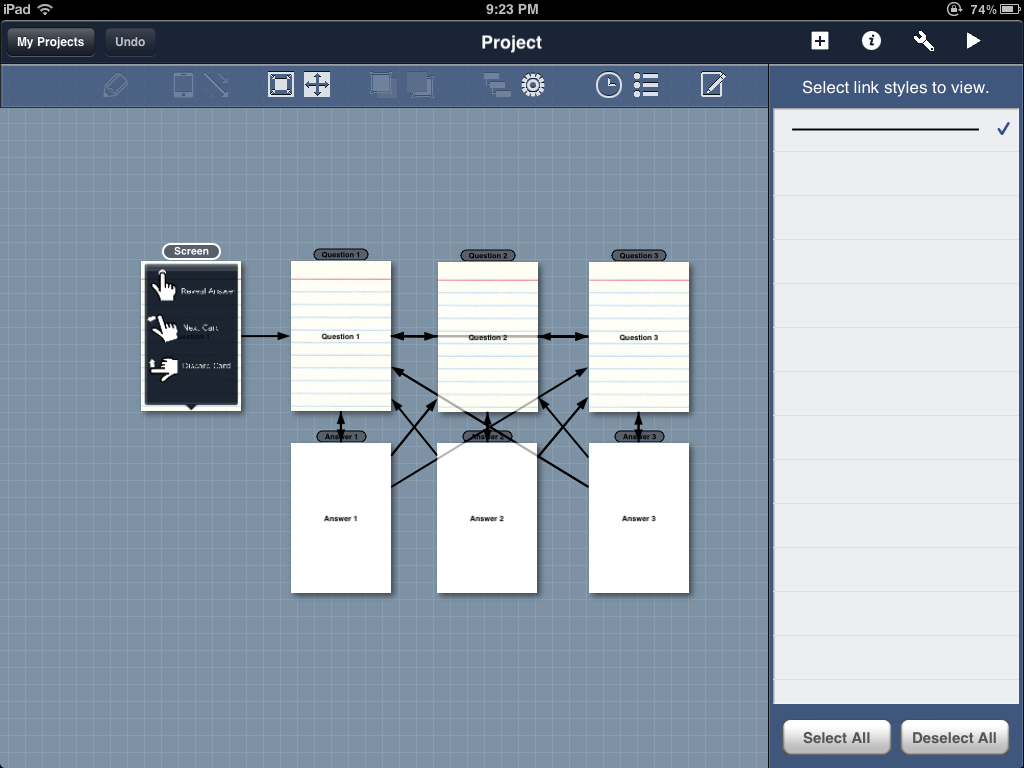Click the compose note icon
The height and width of the screenshot is (768, 1024).
712,86
